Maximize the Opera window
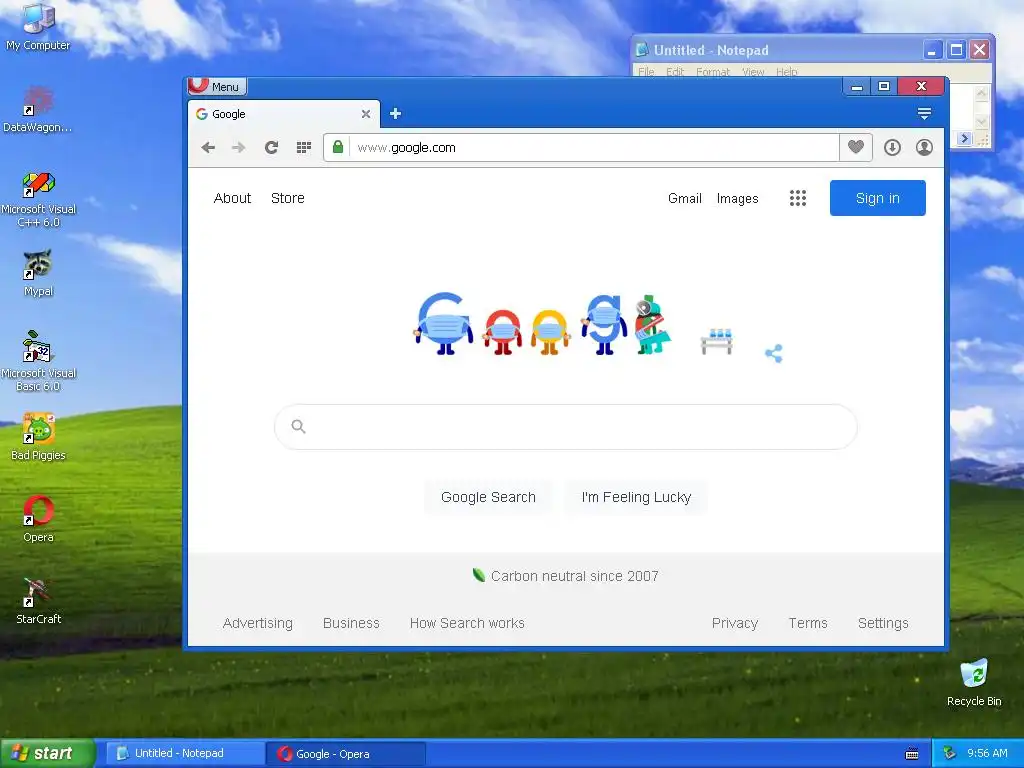This screenshot has width=1024, height=768. [884, 86]
